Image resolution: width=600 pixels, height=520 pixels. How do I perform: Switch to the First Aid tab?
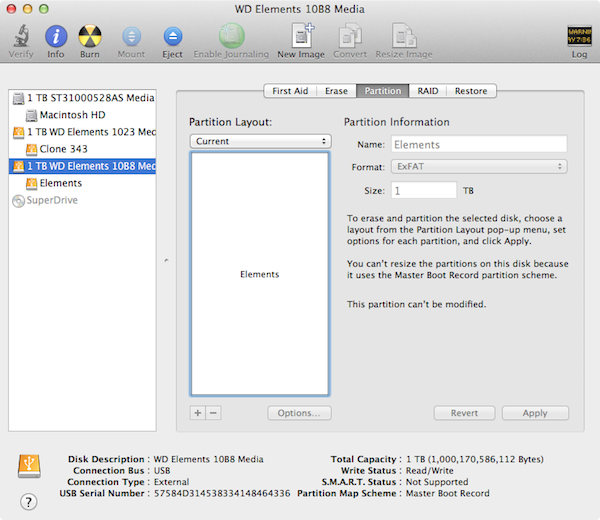(290, 91)
